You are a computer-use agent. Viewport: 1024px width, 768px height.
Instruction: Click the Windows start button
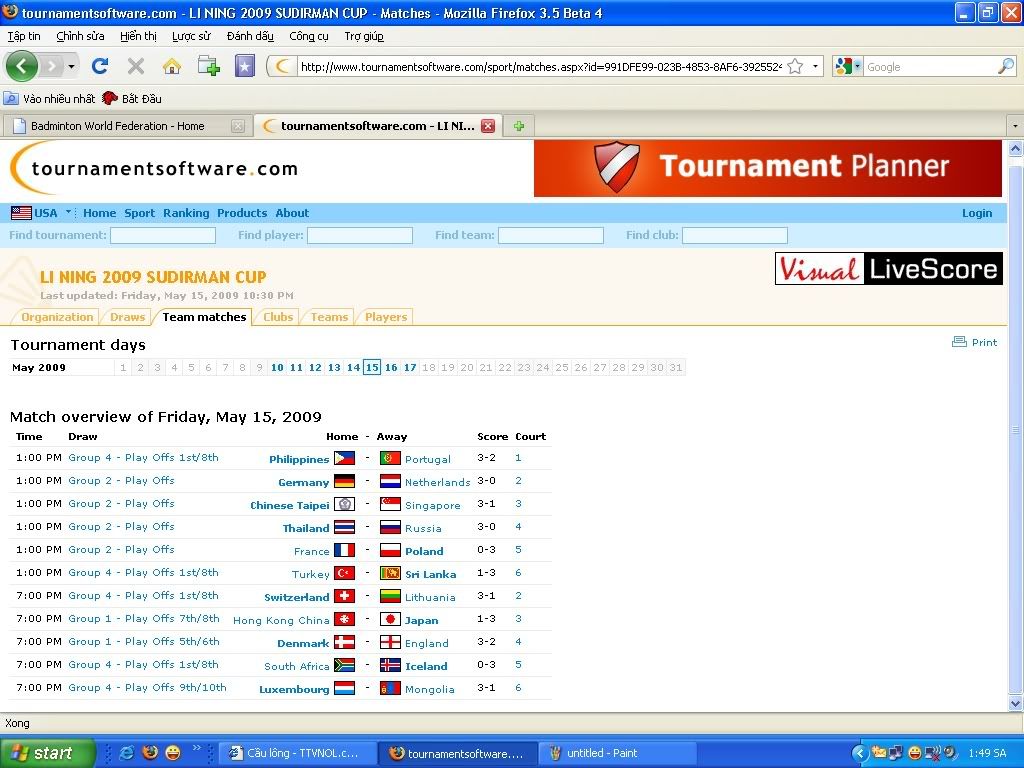(47, 753)
